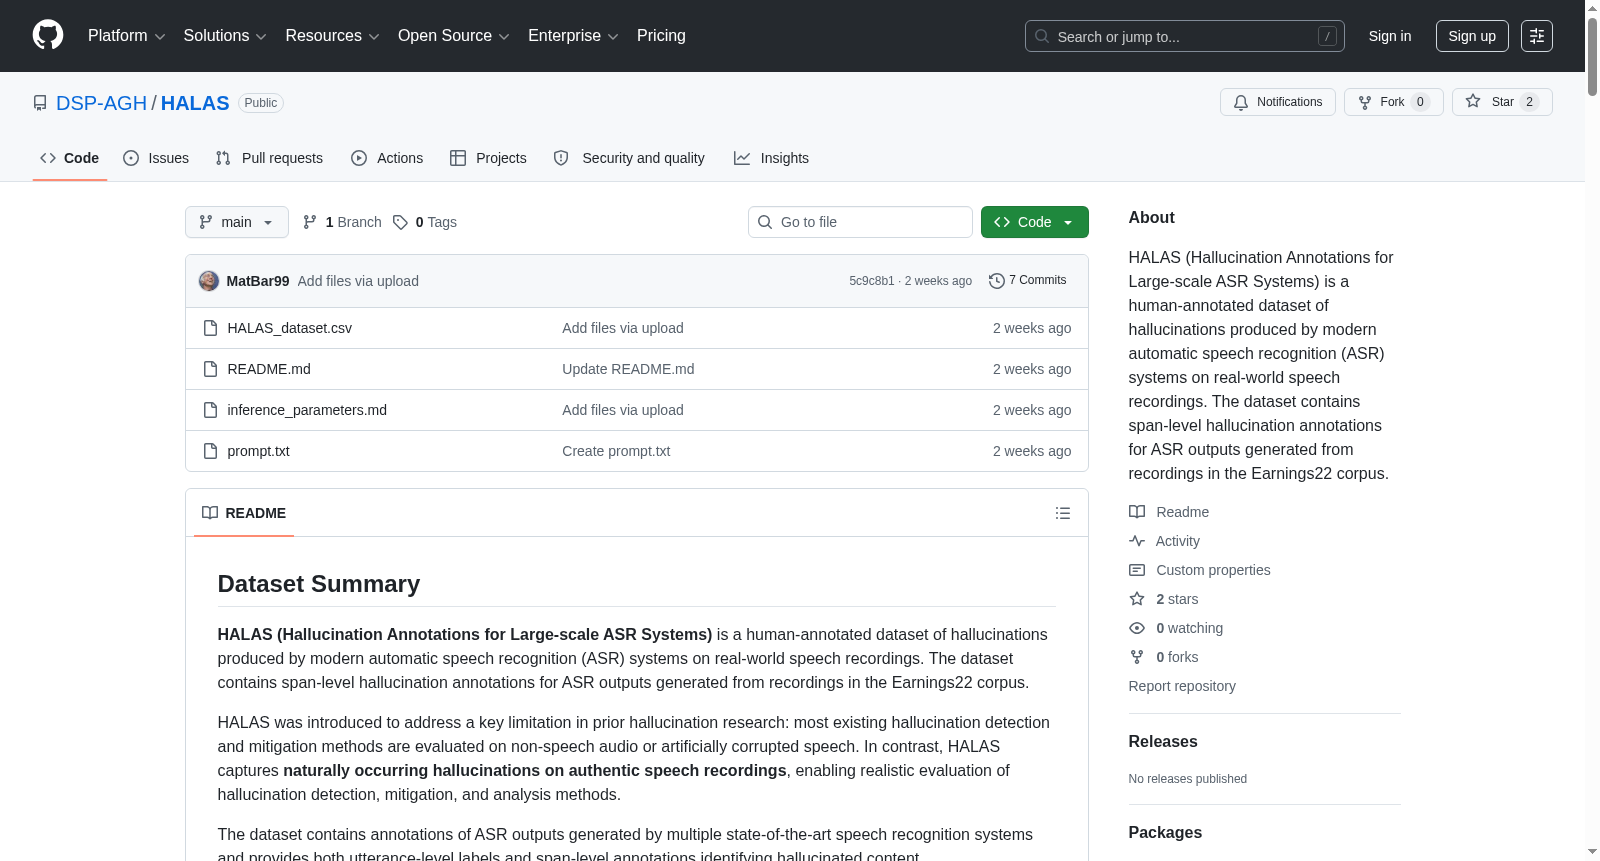
Task: Click the magnifier icon in Go to file
Action: click(765, 222)
